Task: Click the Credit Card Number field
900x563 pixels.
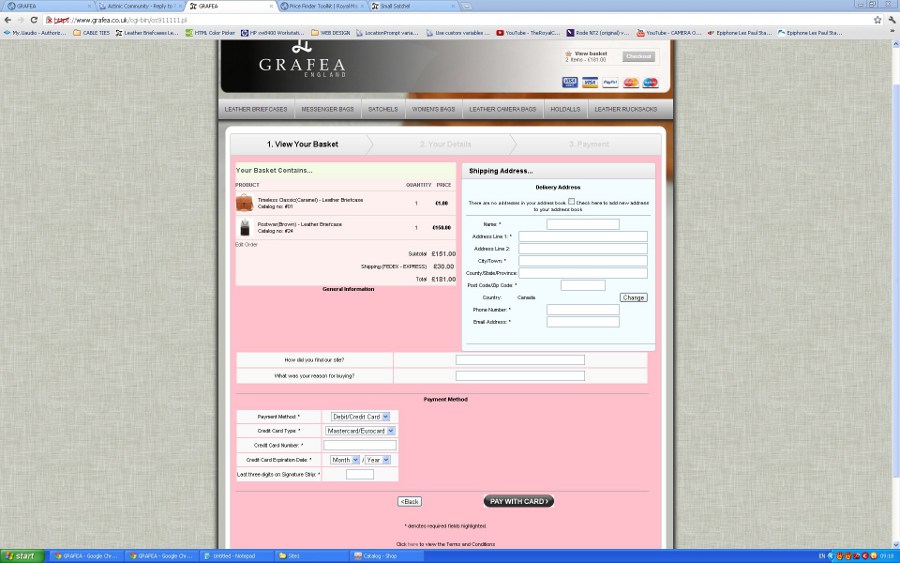Action: [359, 445]
